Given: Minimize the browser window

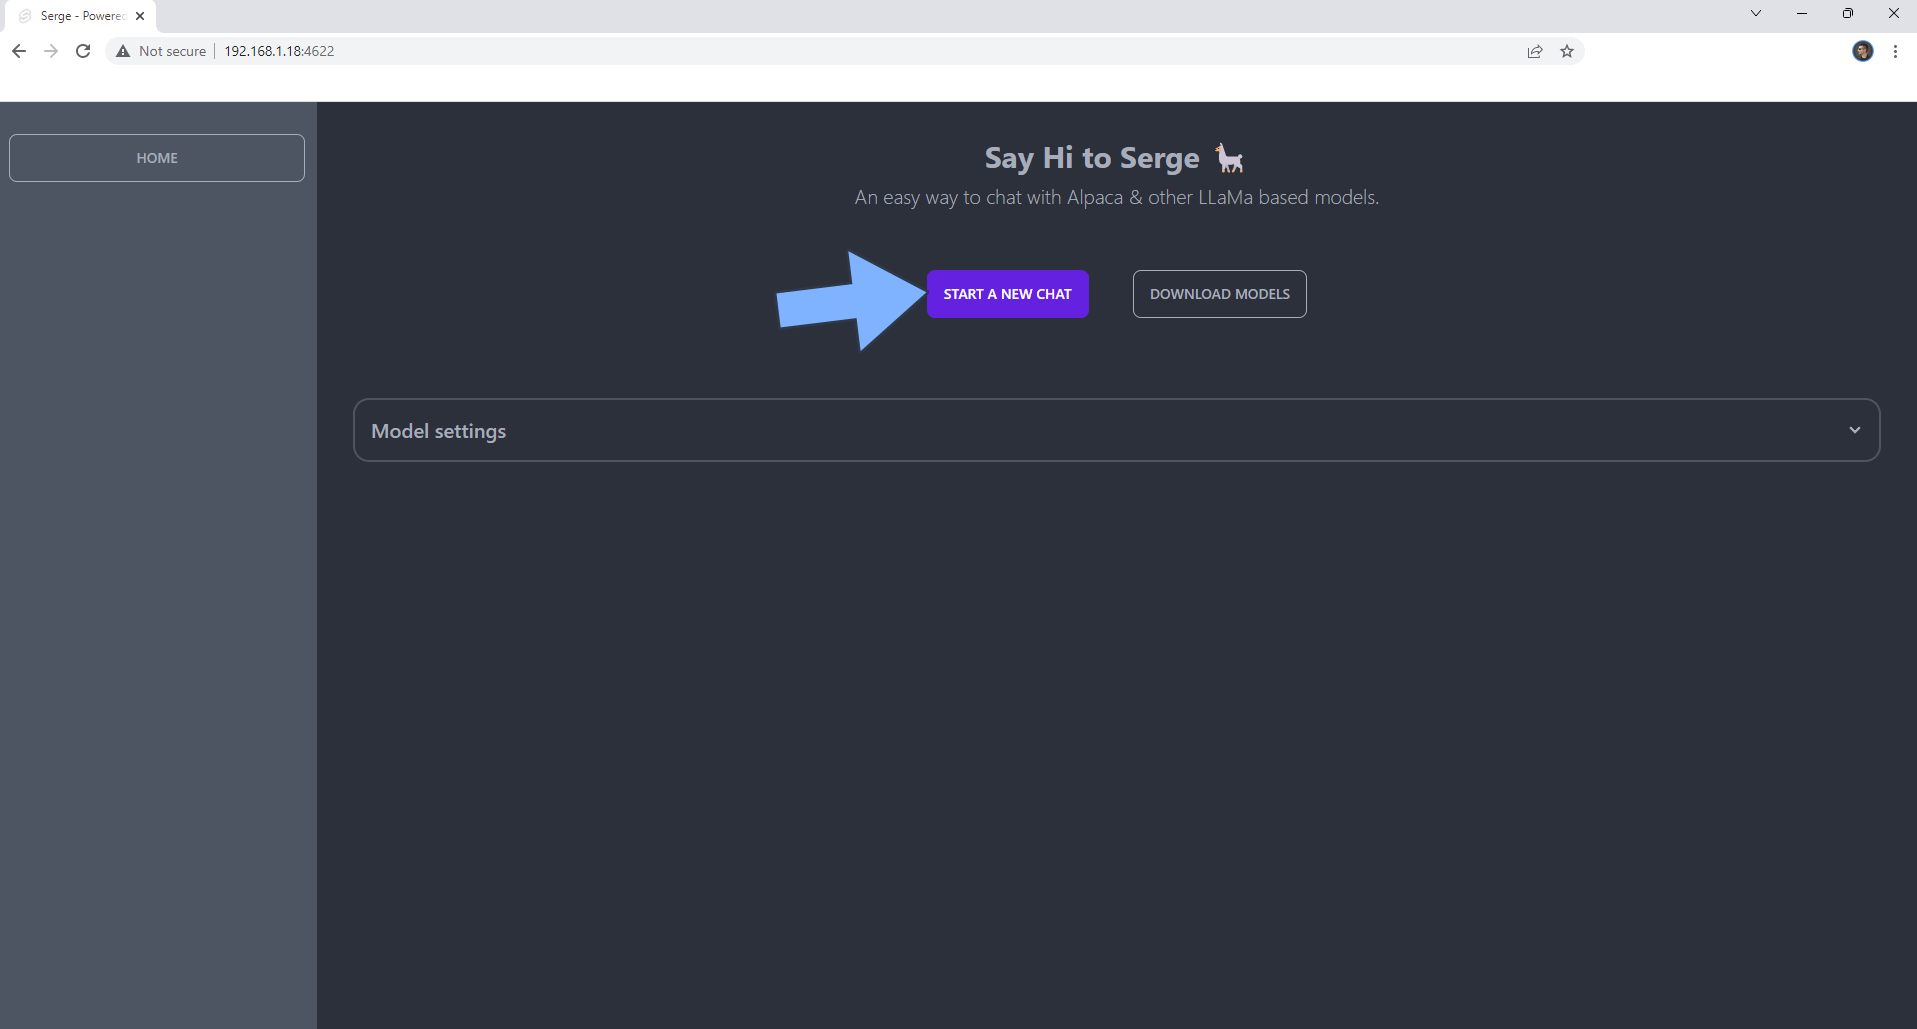Looking at the screenshot, I should (1801, 13).
